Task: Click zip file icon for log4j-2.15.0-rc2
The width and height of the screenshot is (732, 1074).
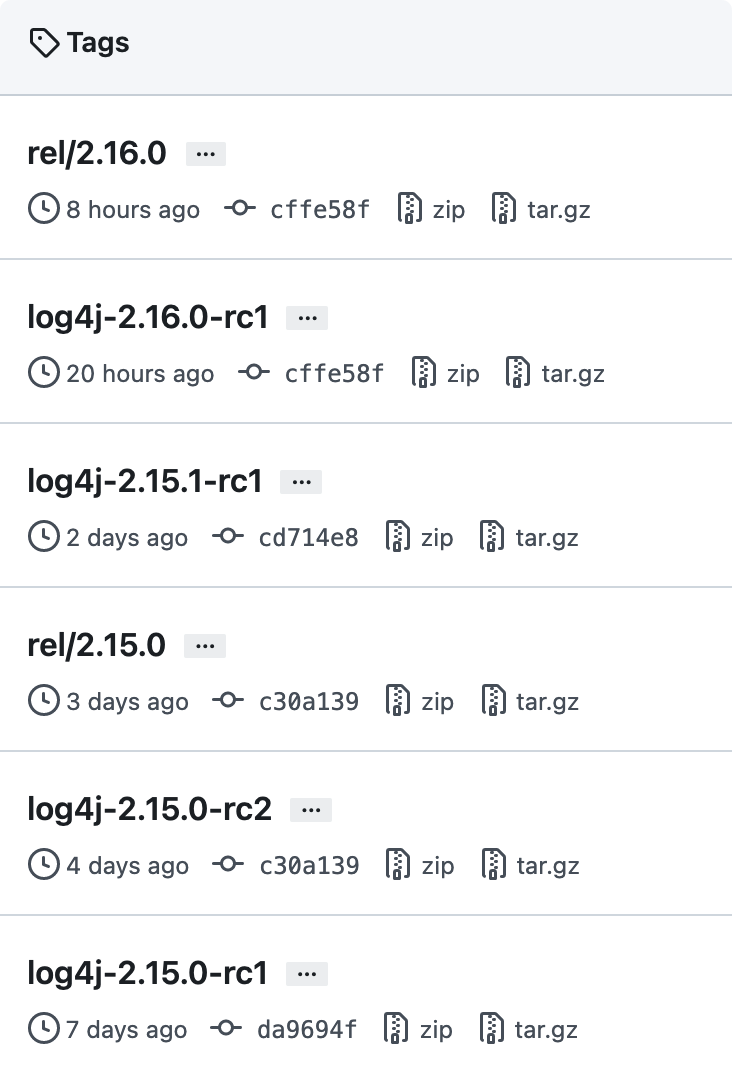Action: [x=398, y=866]
